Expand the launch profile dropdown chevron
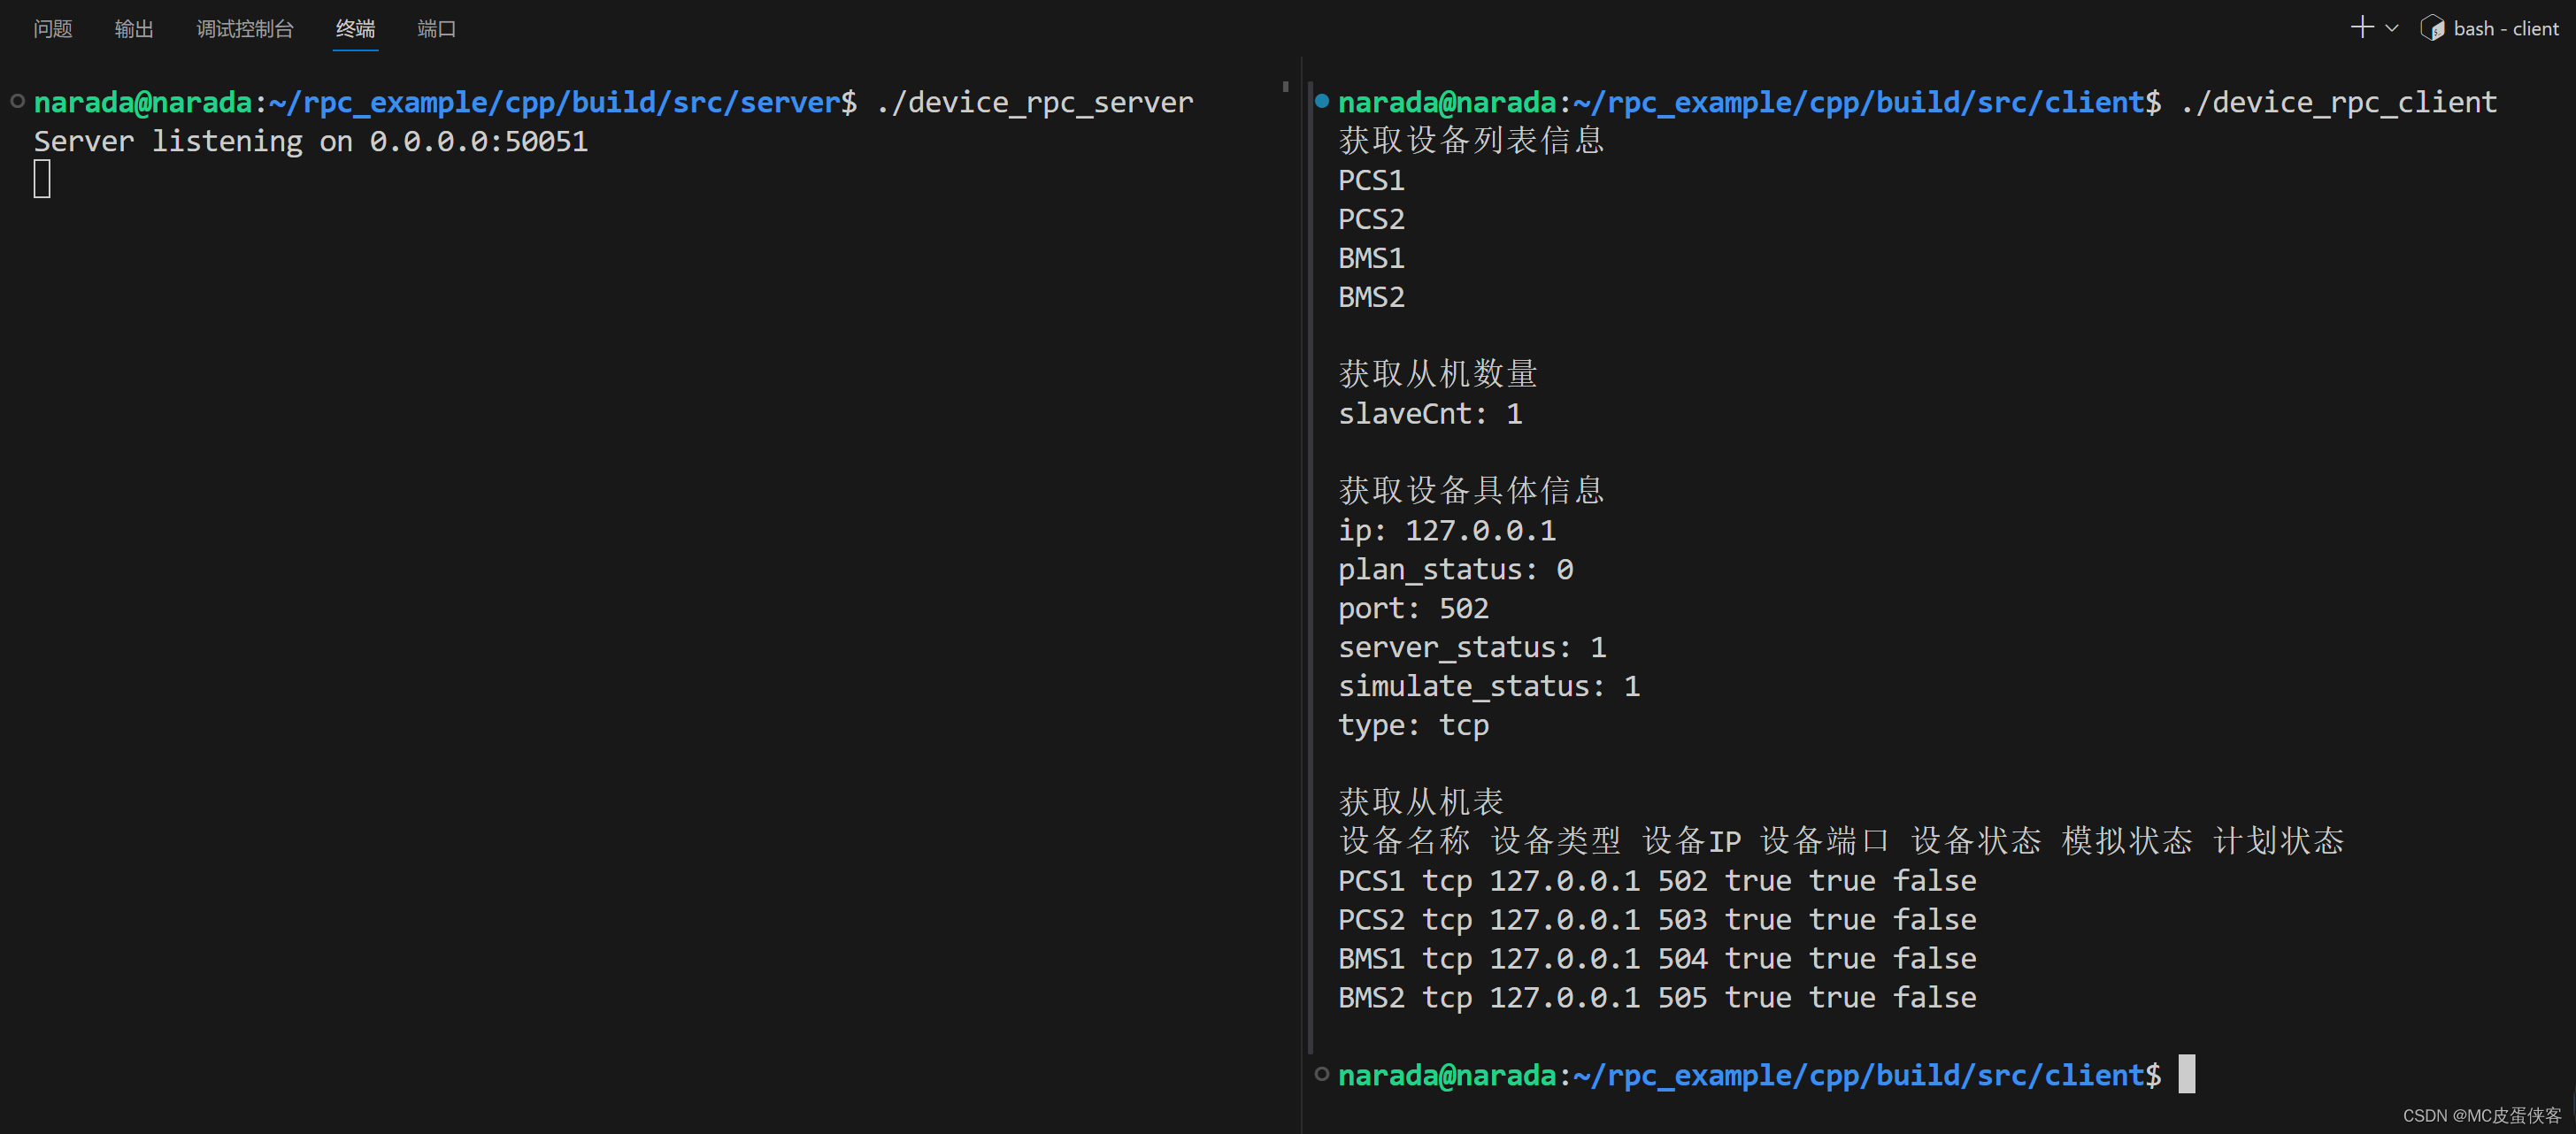The image size is (2576, 1134). pos(2391,28)
